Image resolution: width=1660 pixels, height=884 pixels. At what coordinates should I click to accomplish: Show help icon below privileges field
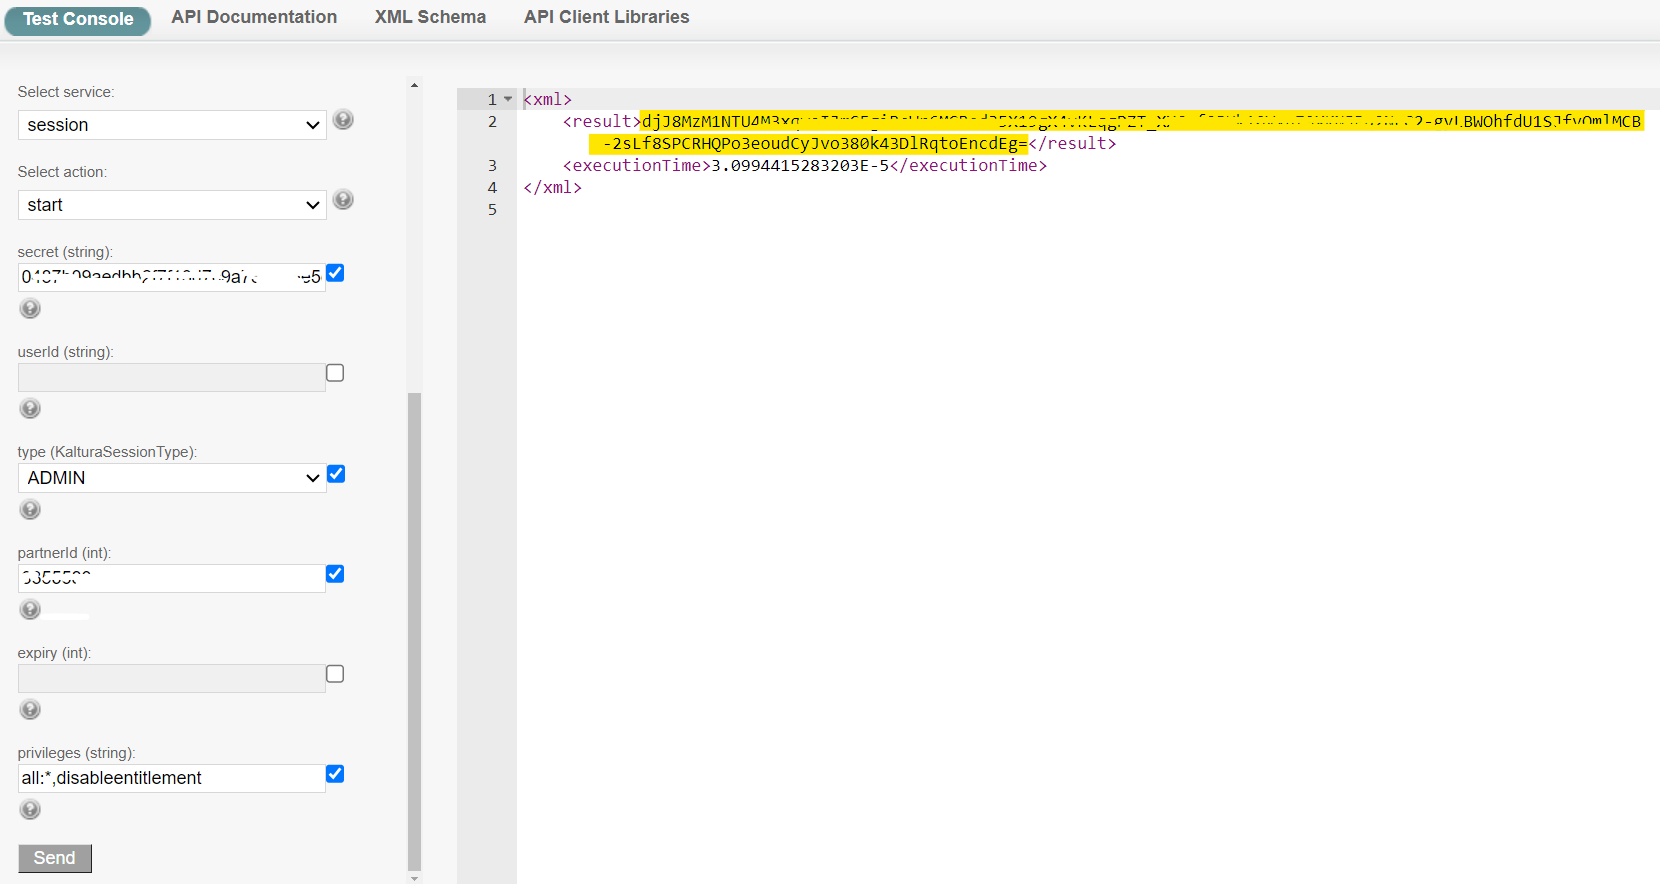click(30, 810)
